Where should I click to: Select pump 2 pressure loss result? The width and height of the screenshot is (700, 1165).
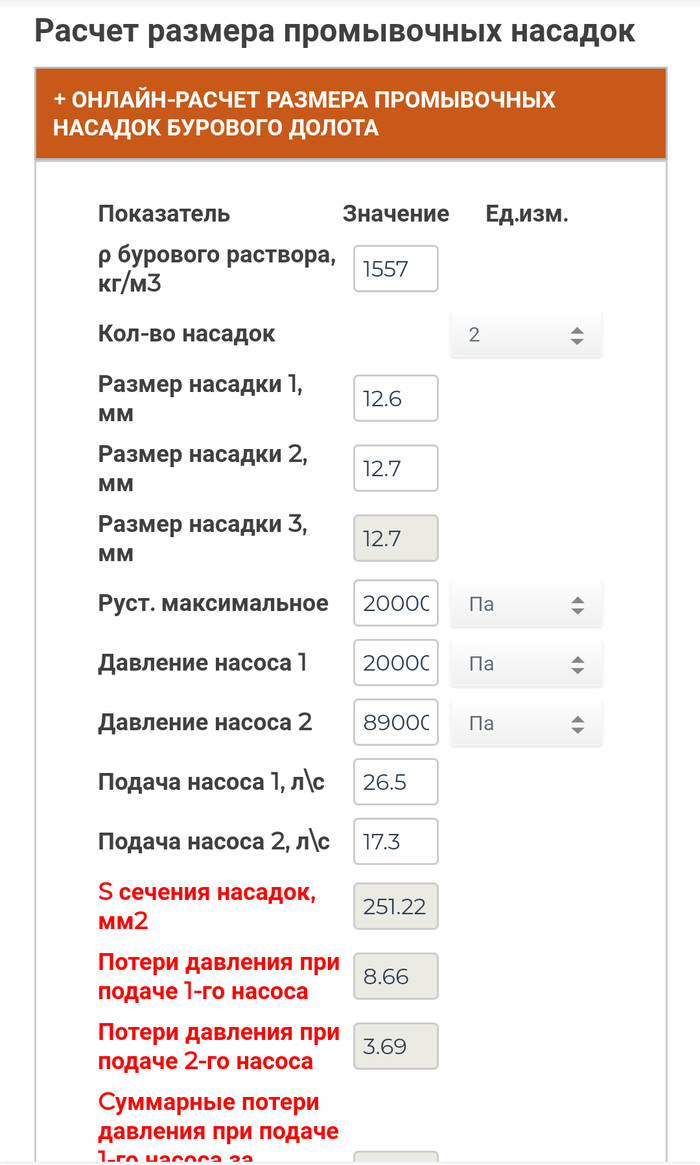pos(396,1046)
